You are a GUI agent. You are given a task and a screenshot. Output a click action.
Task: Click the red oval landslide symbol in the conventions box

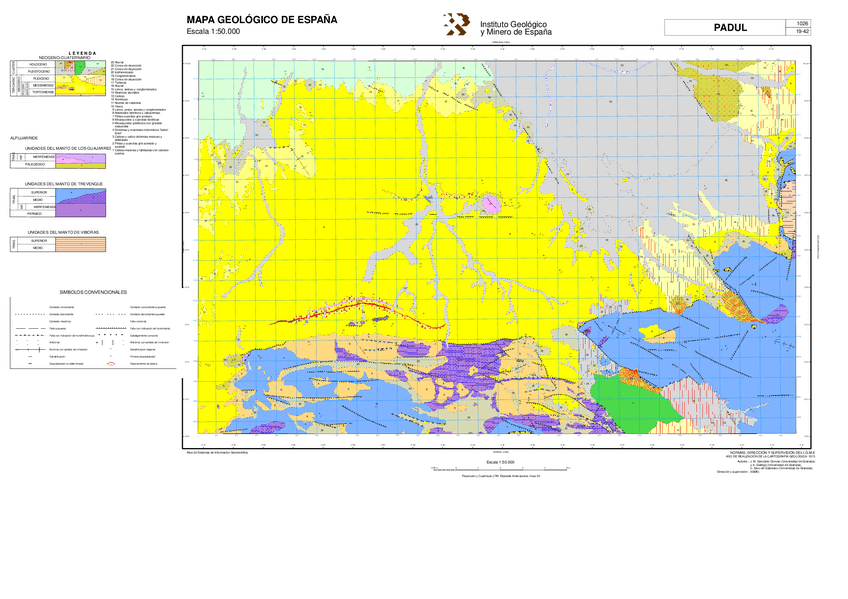coord(111,364)
